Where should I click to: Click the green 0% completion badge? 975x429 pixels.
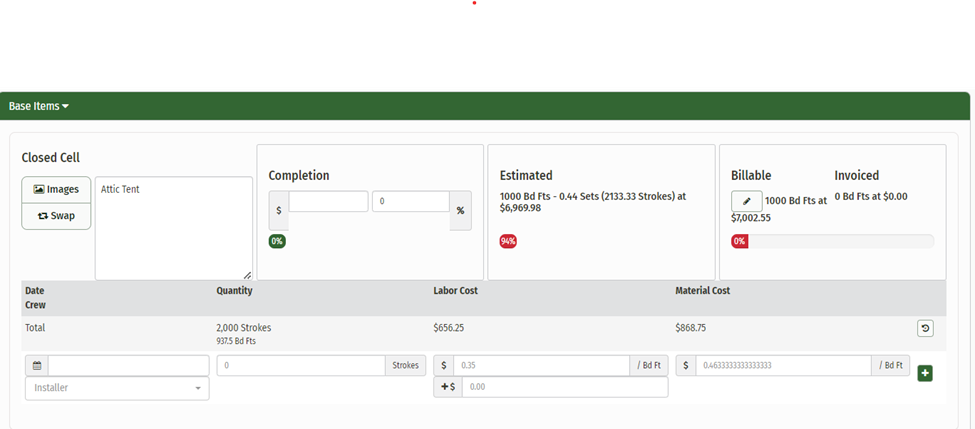[x=277, y=241]
